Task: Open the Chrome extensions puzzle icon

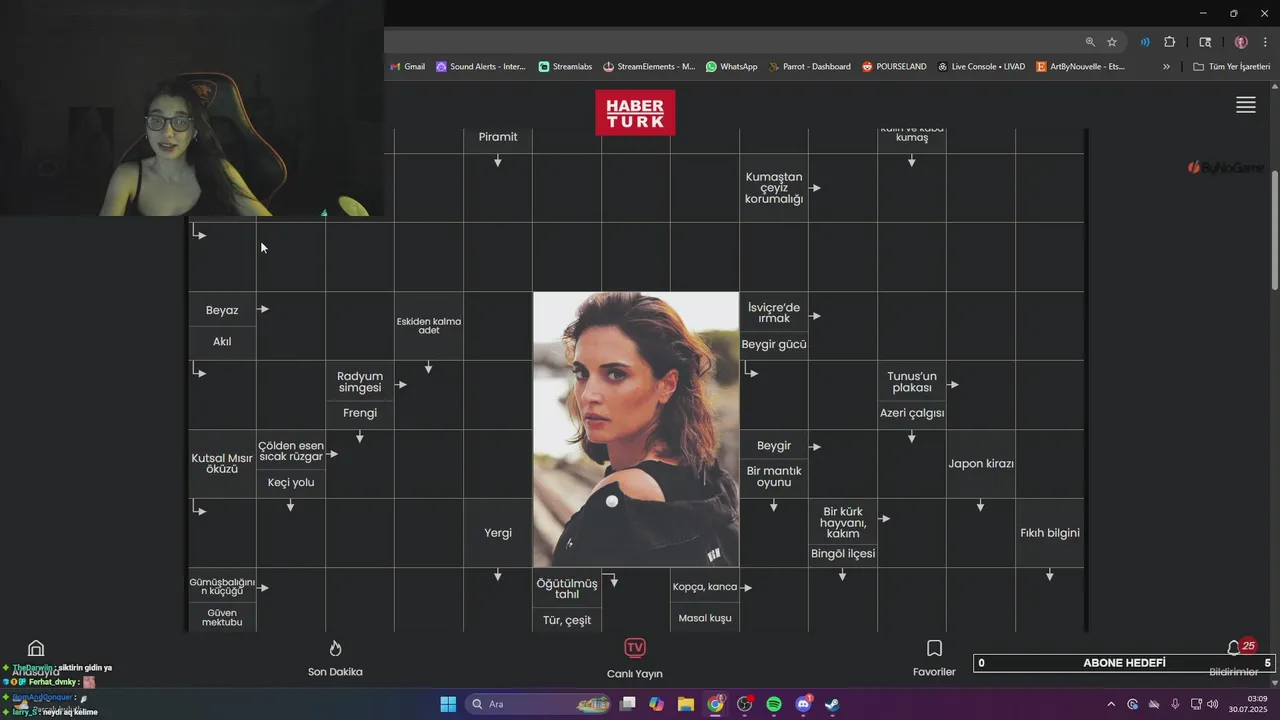Action: [x=1170, y=42]
